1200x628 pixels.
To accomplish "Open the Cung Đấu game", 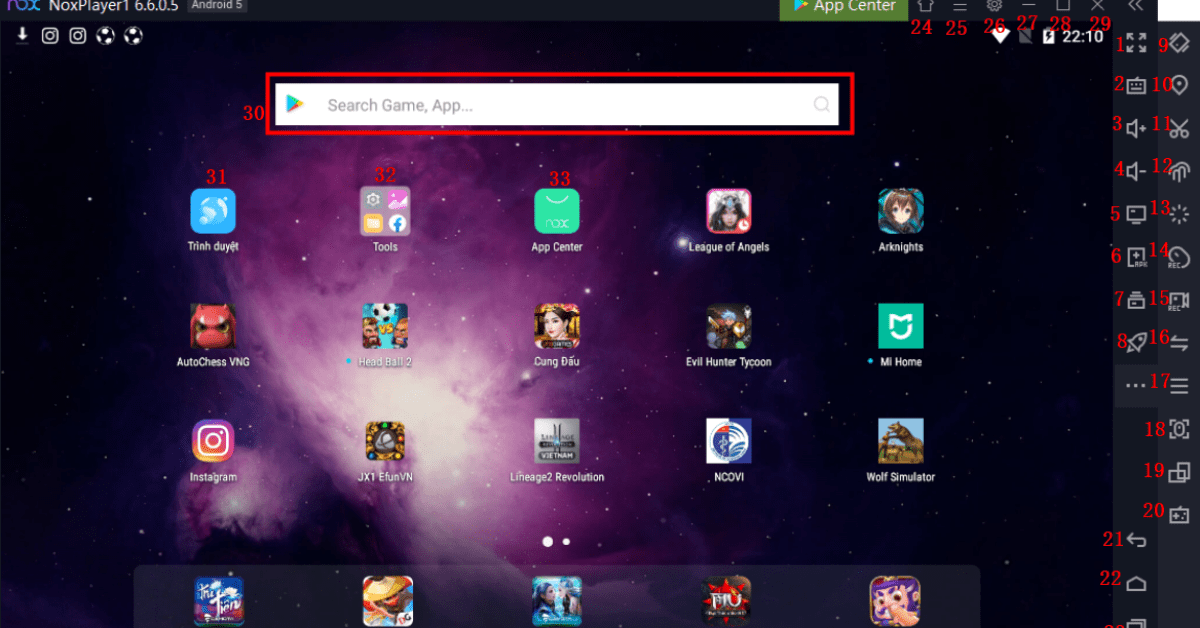I will [557, 326].
